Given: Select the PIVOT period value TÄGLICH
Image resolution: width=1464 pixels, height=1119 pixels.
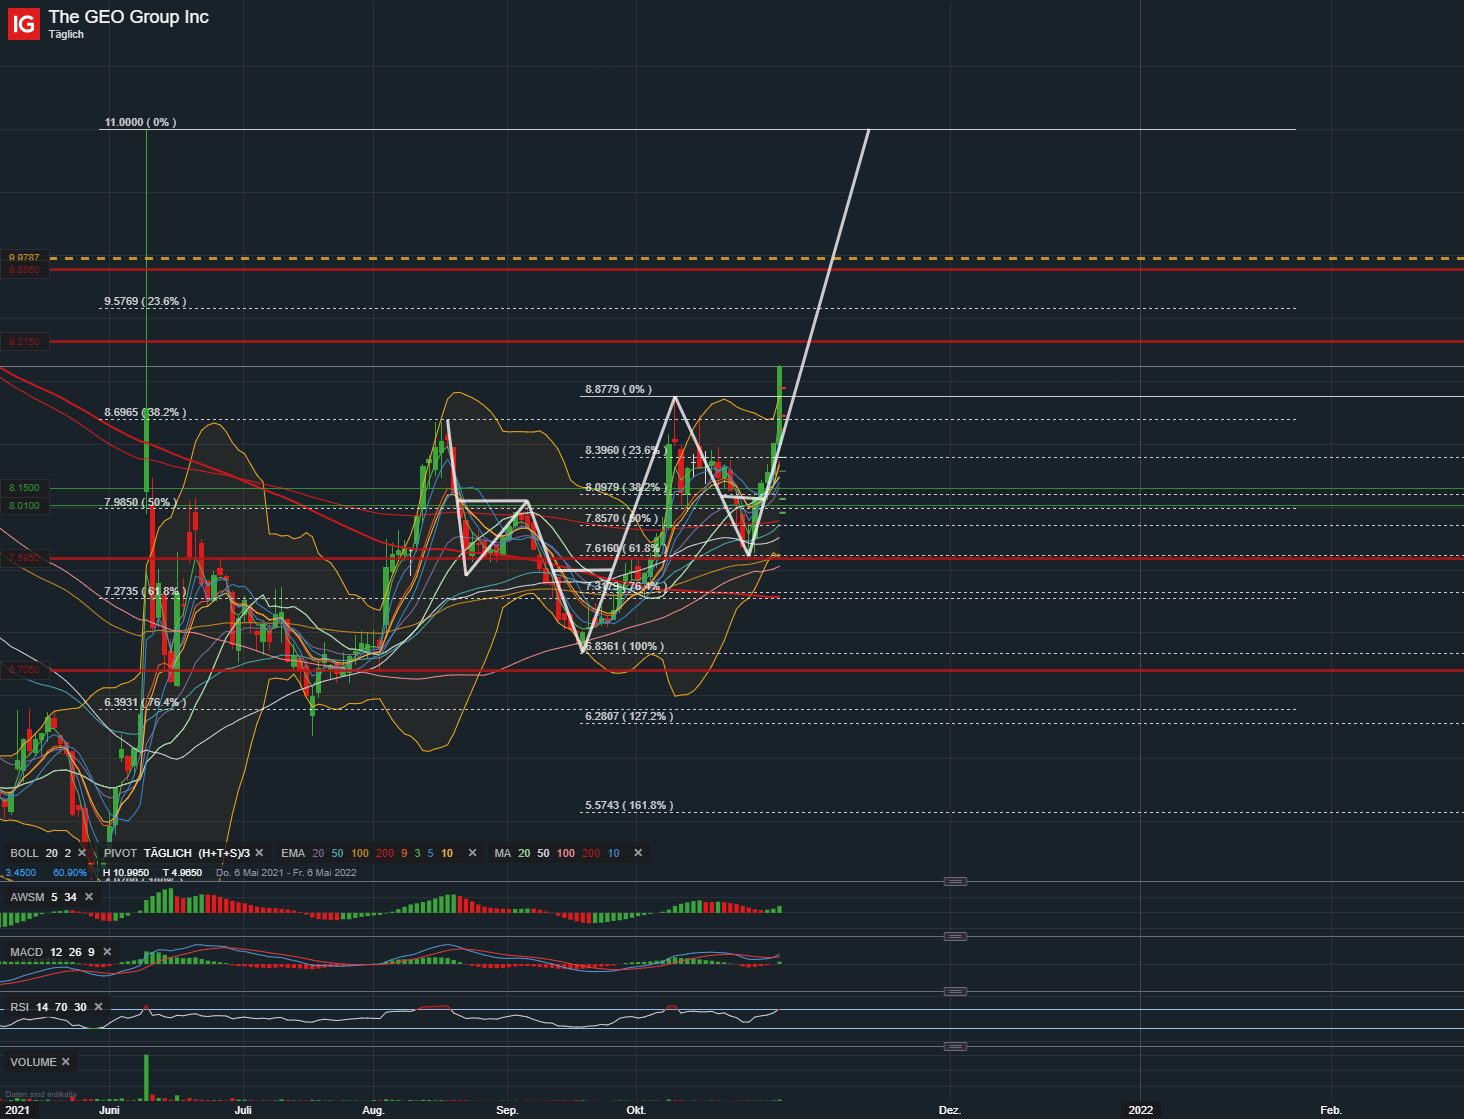Looking at the screenshot, I should pos(167,853).
